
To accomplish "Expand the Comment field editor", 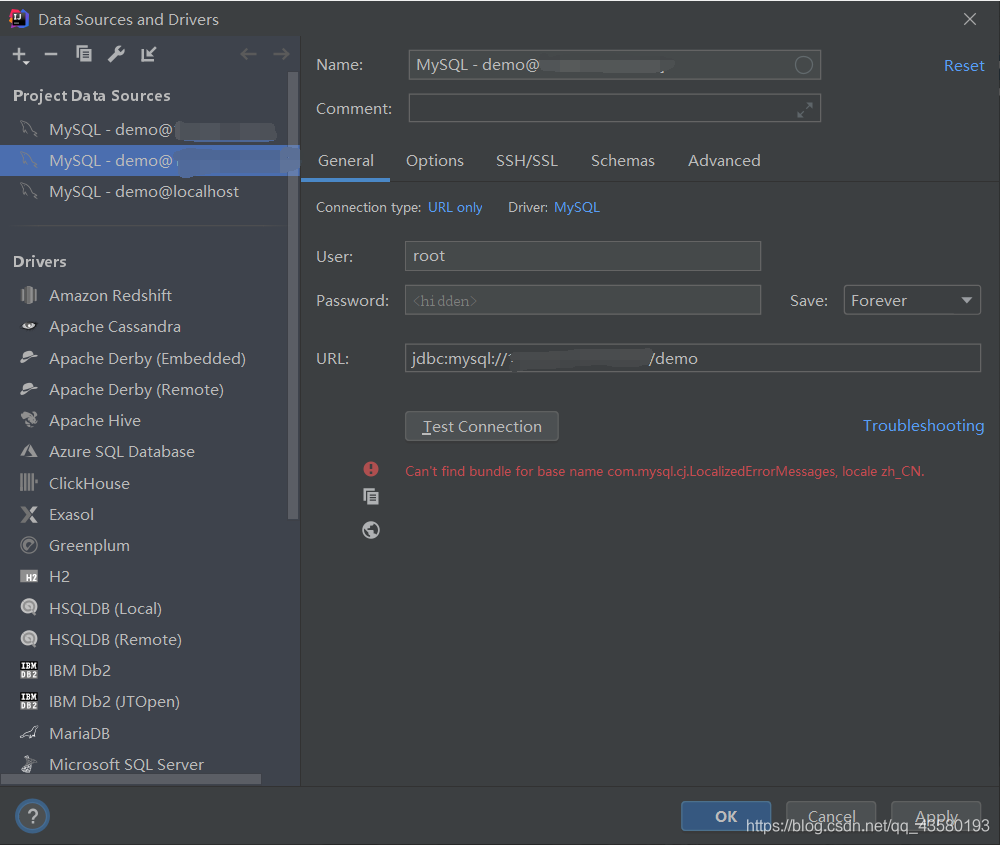I will [805, 110].
